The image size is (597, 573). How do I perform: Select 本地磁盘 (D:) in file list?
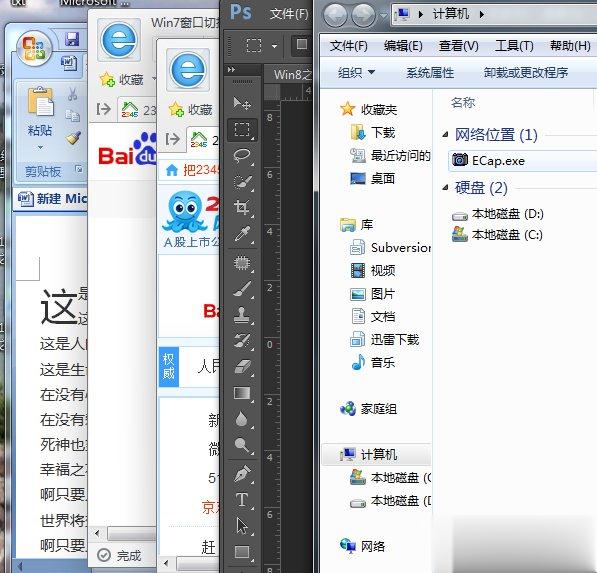click(x=498, y=214)
